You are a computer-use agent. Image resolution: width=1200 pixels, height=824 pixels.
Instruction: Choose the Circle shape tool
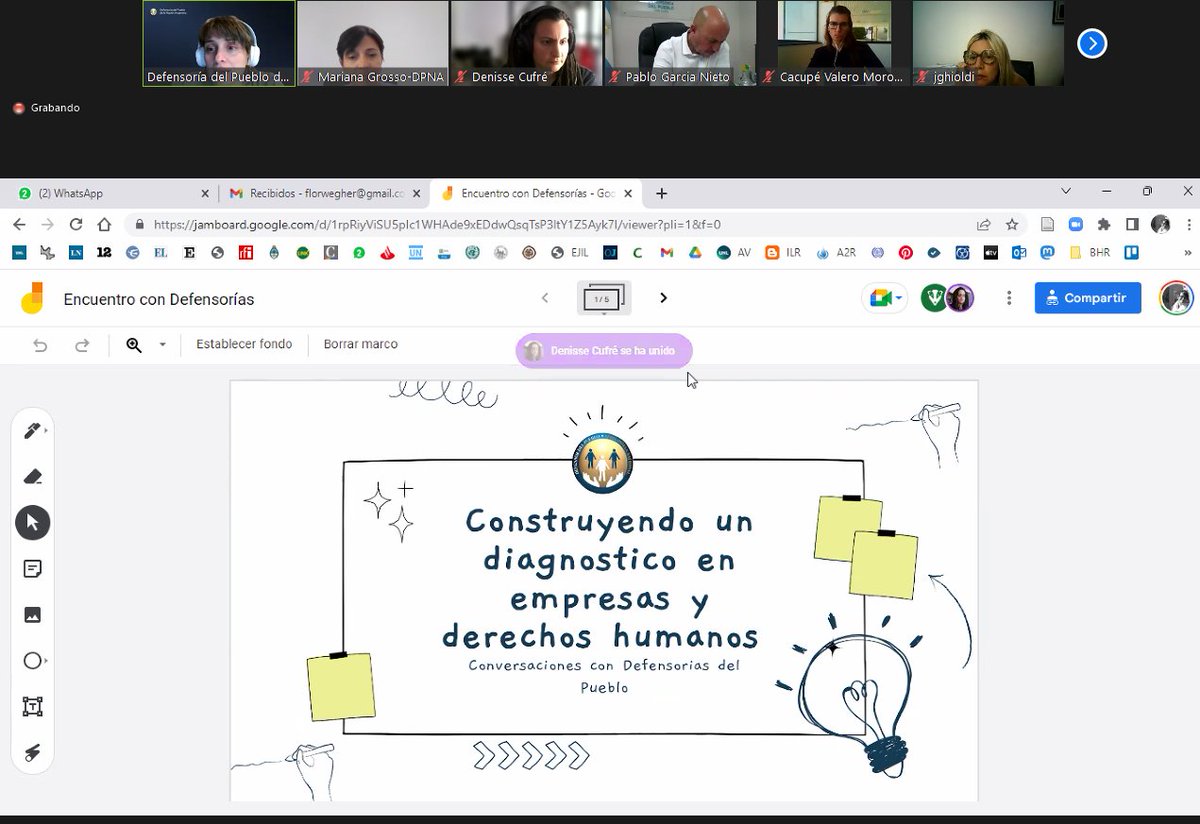click(33, 661)
